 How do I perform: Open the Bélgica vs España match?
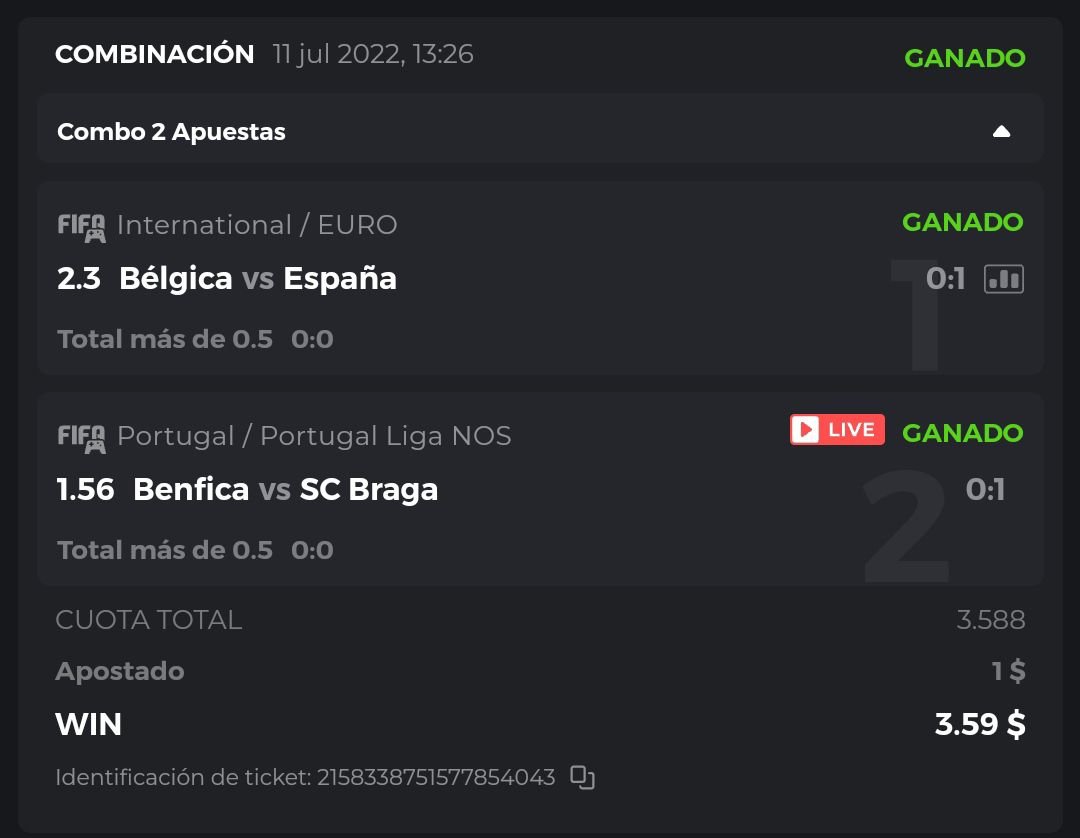[257, 278]
